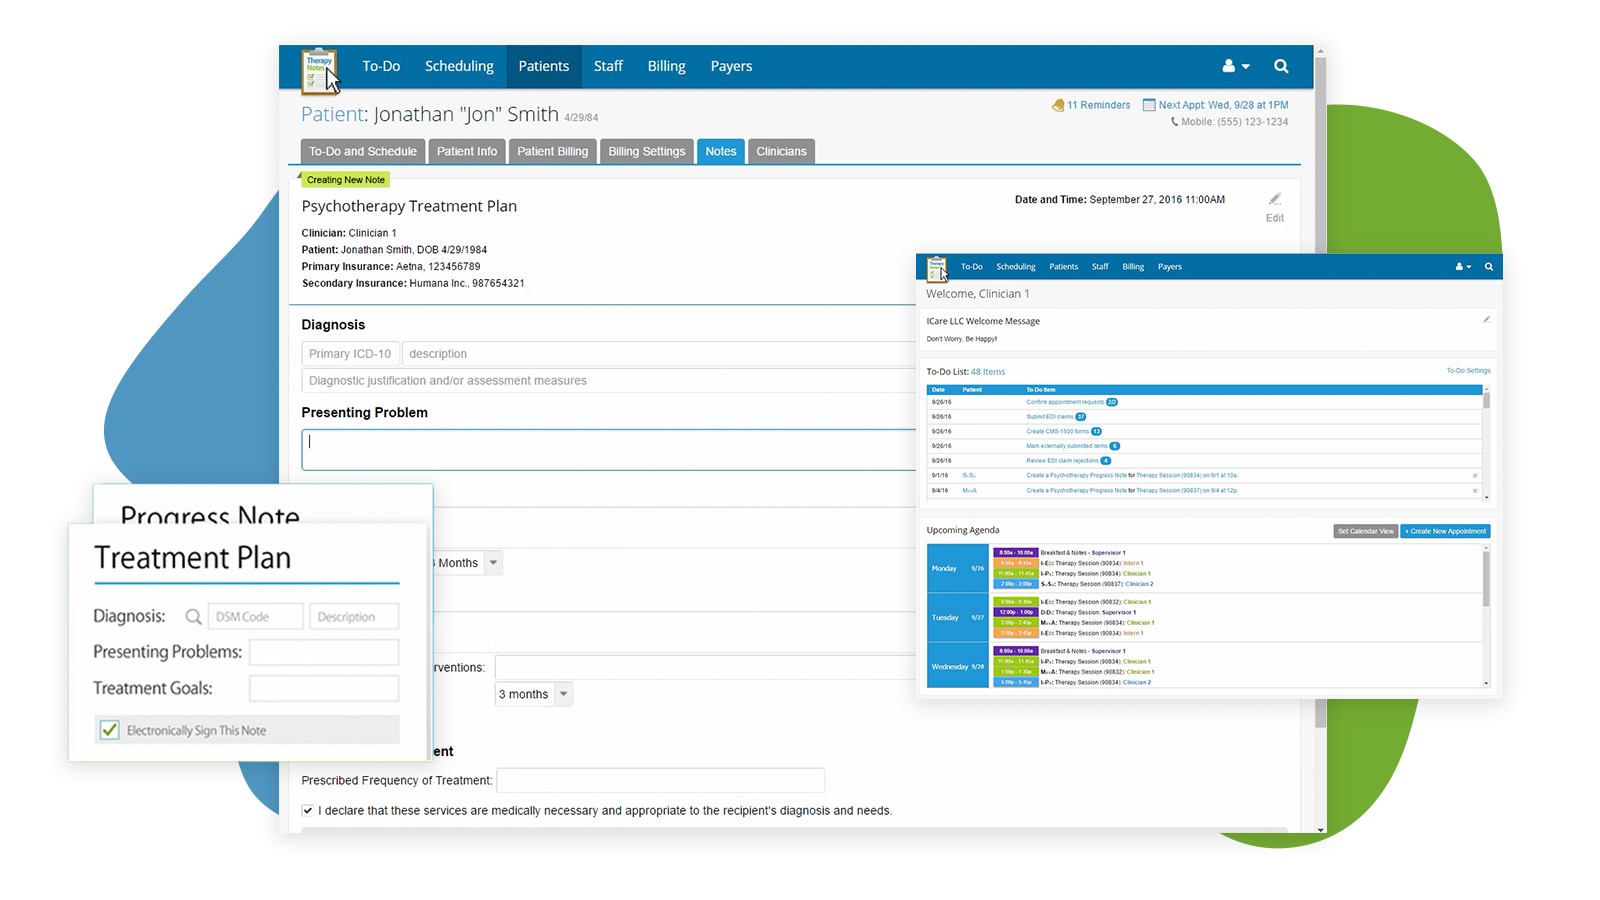Switch to the Patient Billing tab
This screenshot has width=1600, height=900.
[x=552, y=151]
